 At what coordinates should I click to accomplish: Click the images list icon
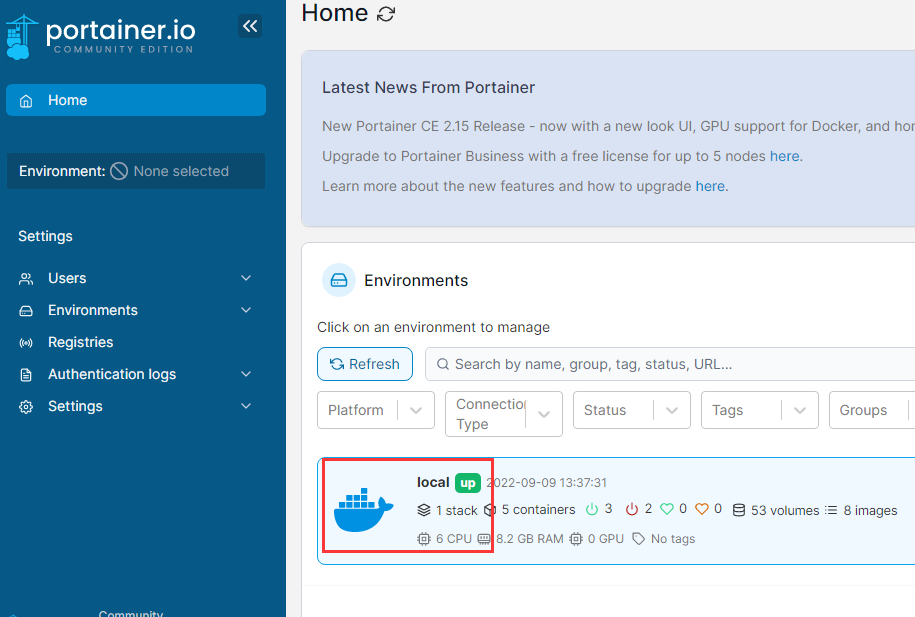tap(831, 510)
